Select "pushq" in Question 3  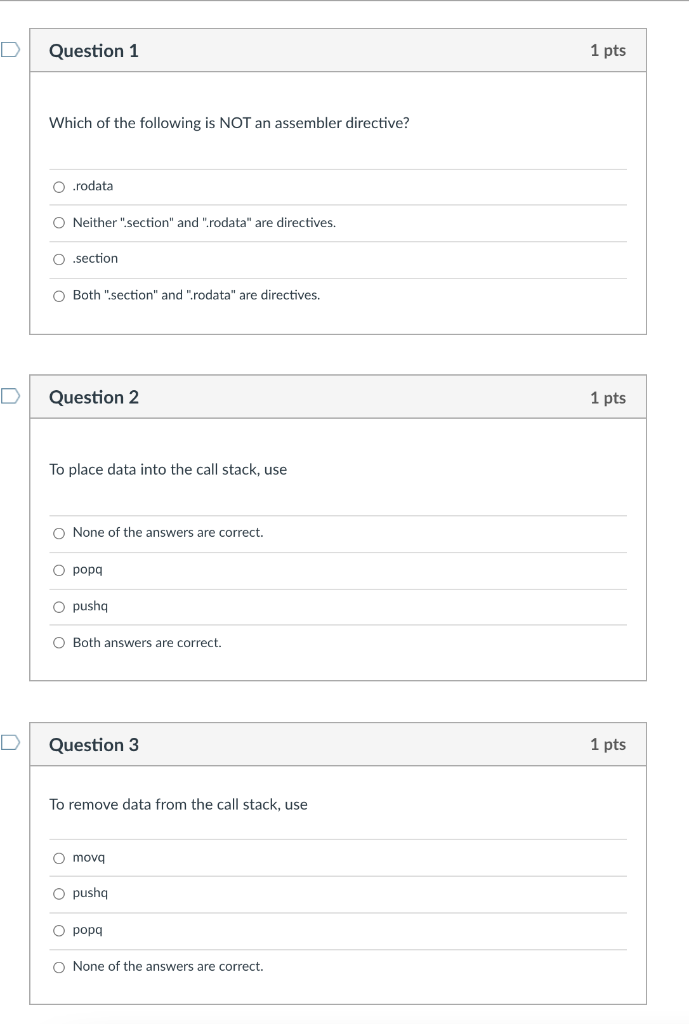[59, 893]
